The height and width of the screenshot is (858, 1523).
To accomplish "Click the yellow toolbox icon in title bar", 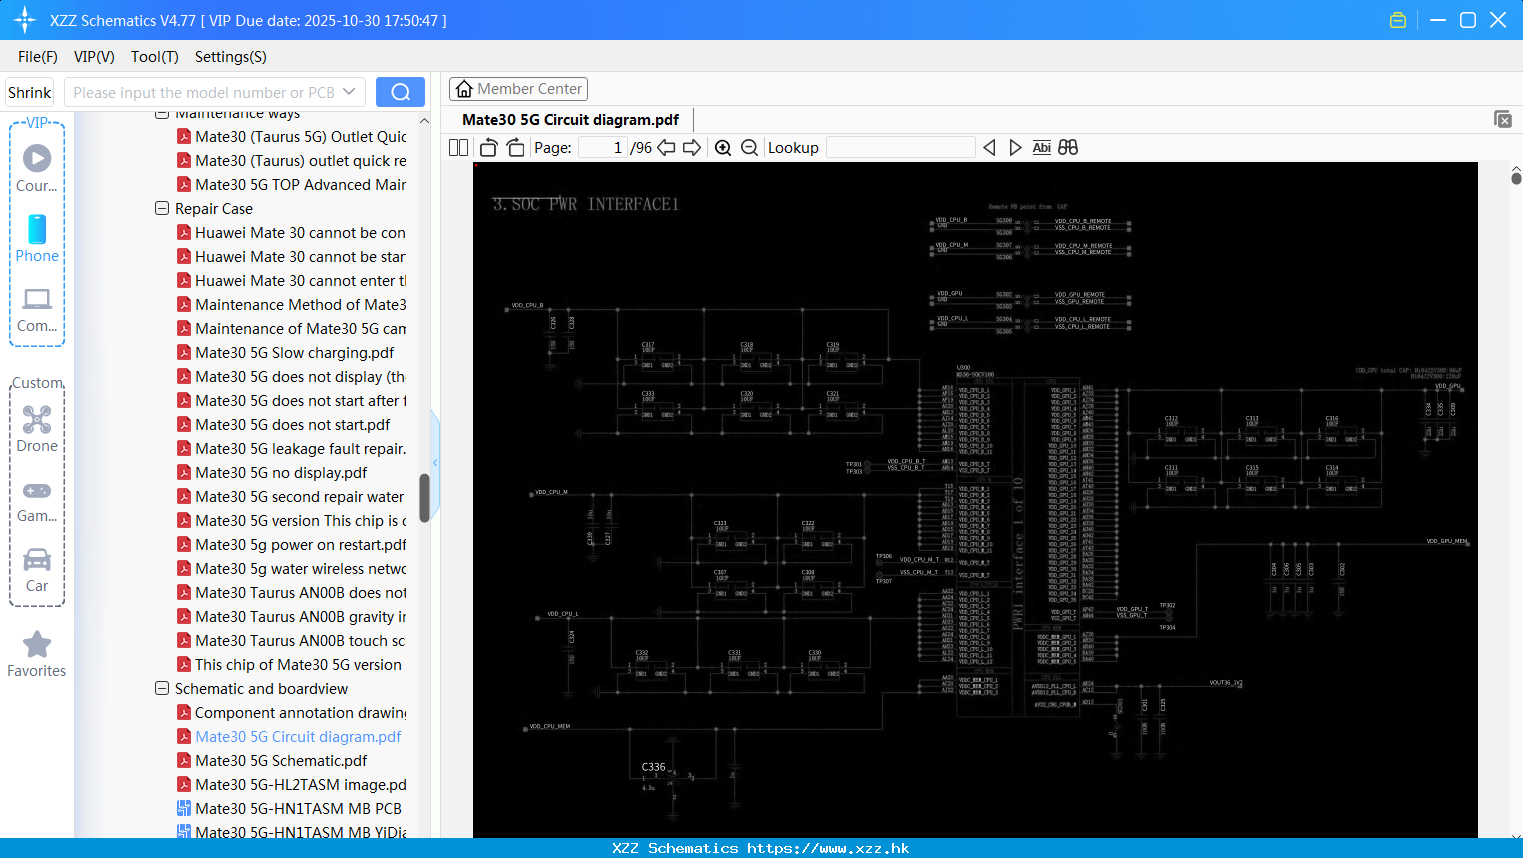I will point(1398,20).
